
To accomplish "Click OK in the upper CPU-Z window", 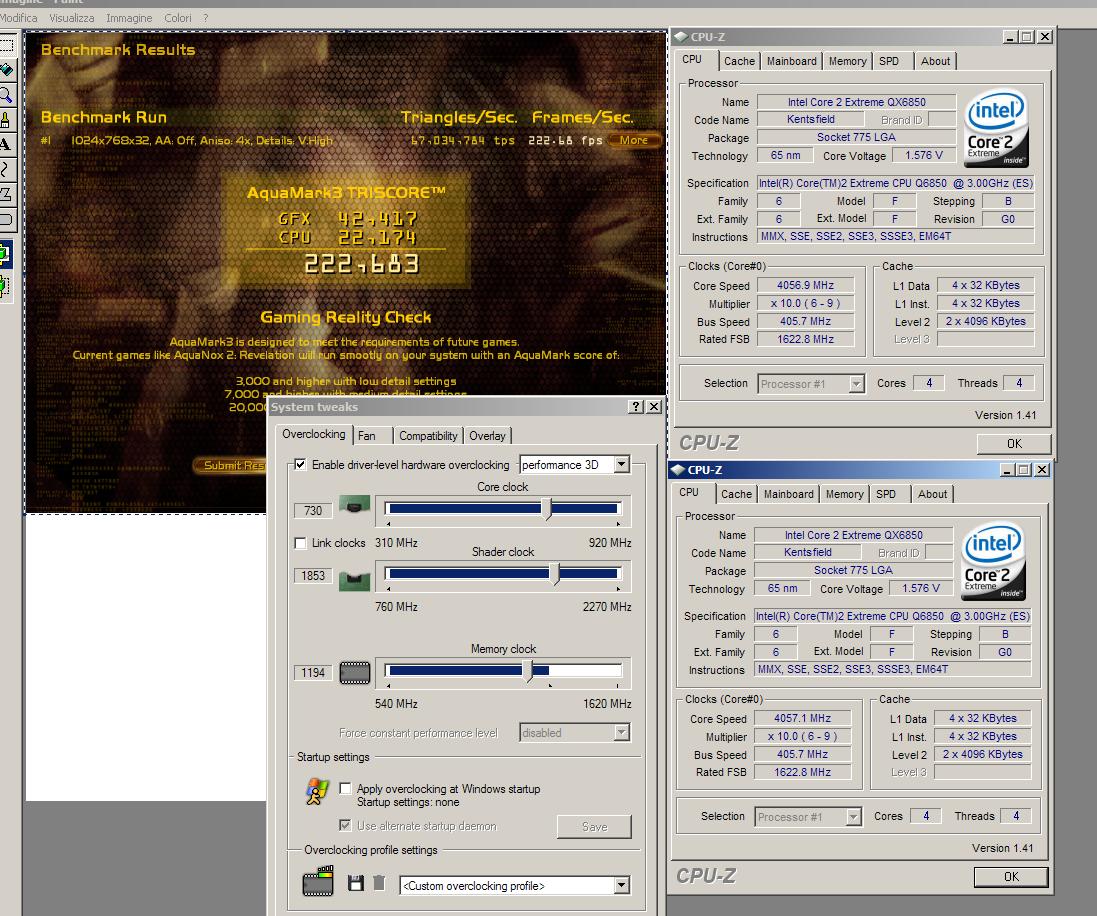I will [1014, 444].
